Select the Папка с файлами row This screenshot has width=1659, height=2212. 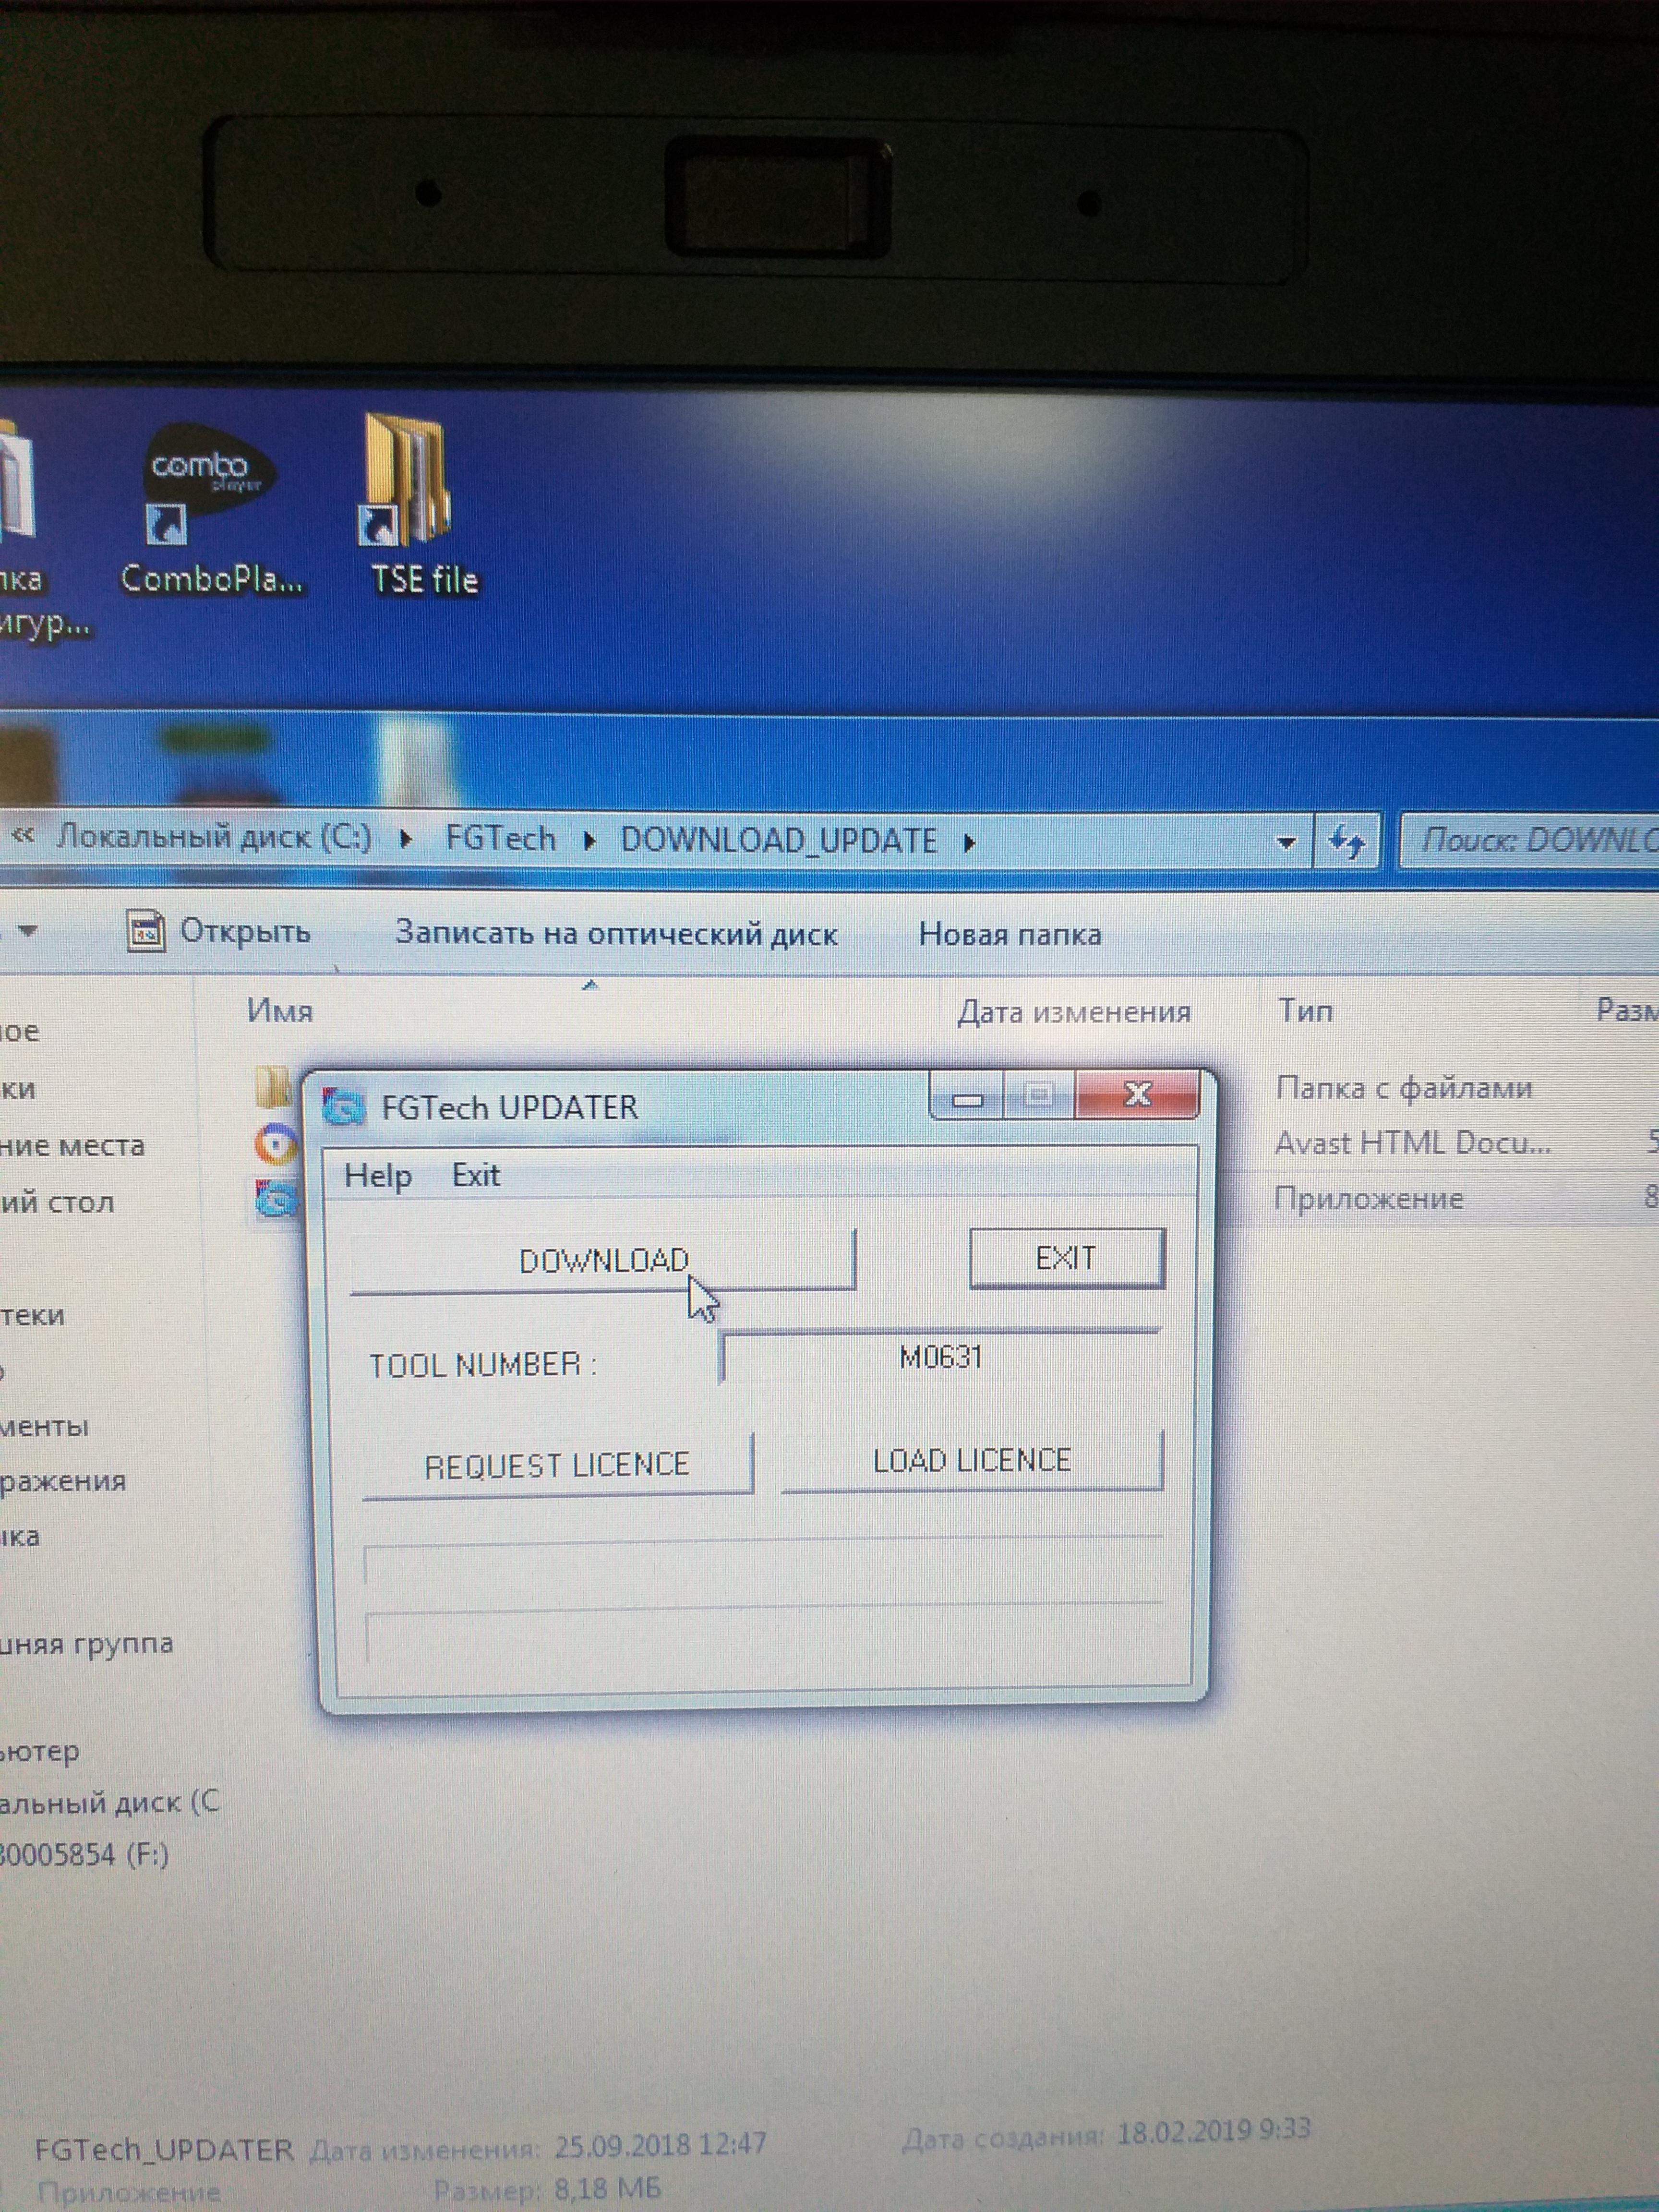point(1404,1088)
